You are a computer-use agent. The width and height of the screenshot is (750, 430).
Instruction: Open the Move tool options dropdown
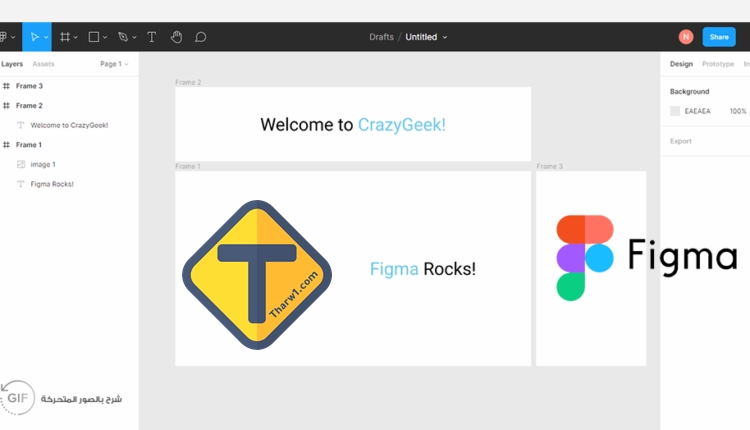tap(46, 37)
